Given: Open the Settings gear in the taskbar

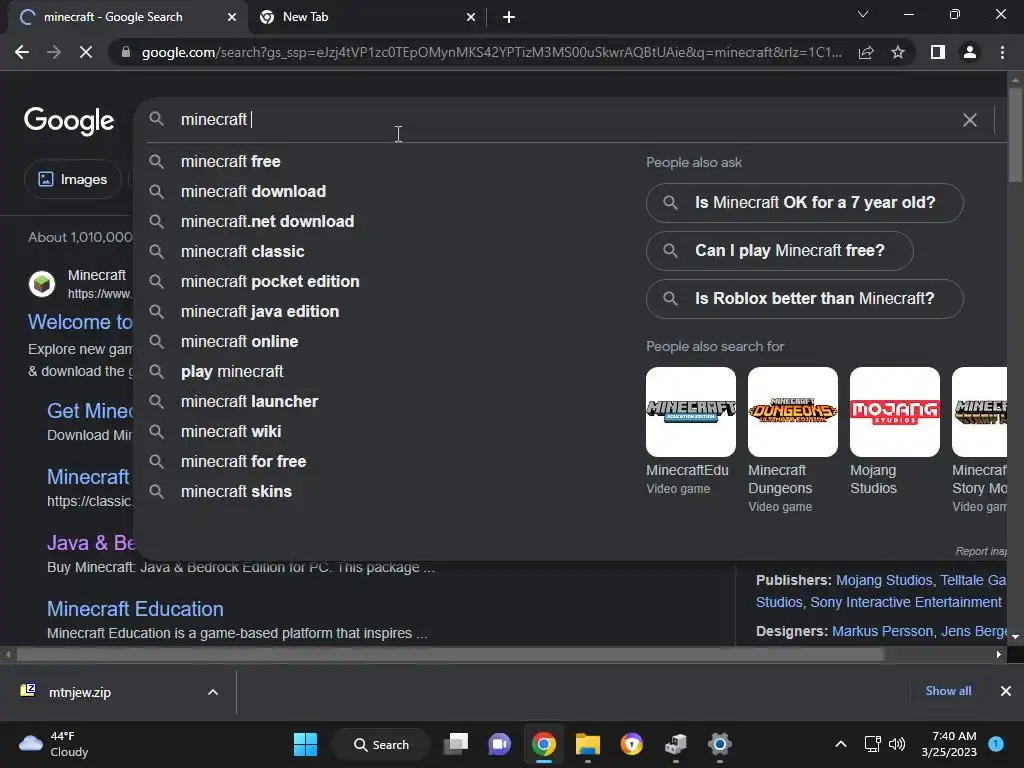Looking at the screenshot, I should 720,744.
